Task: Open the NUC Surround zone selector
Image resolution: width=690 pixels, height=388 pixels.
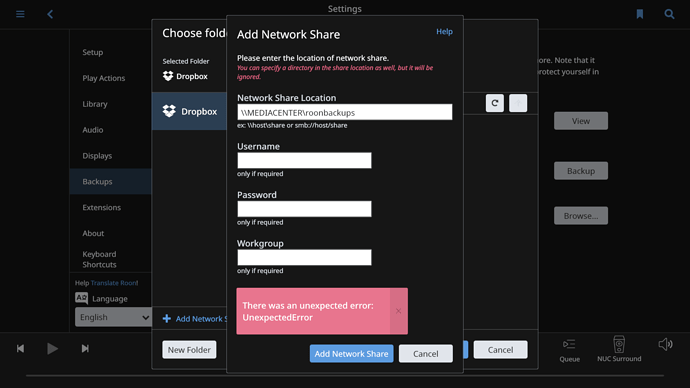Action: (x=619, y=349)
